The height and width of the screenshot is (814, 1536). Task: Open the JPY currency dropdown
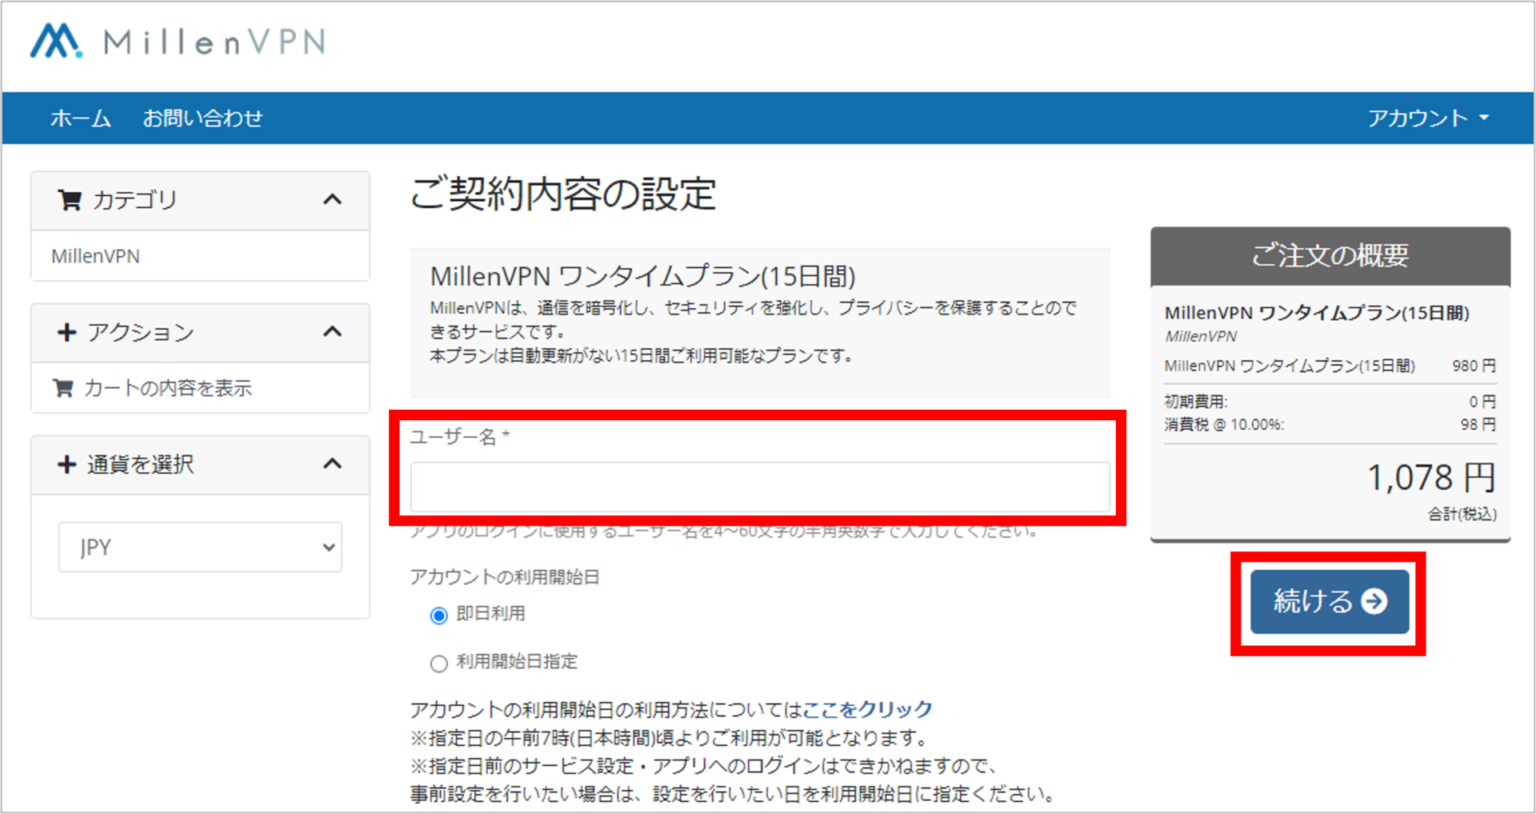(199, 547)
